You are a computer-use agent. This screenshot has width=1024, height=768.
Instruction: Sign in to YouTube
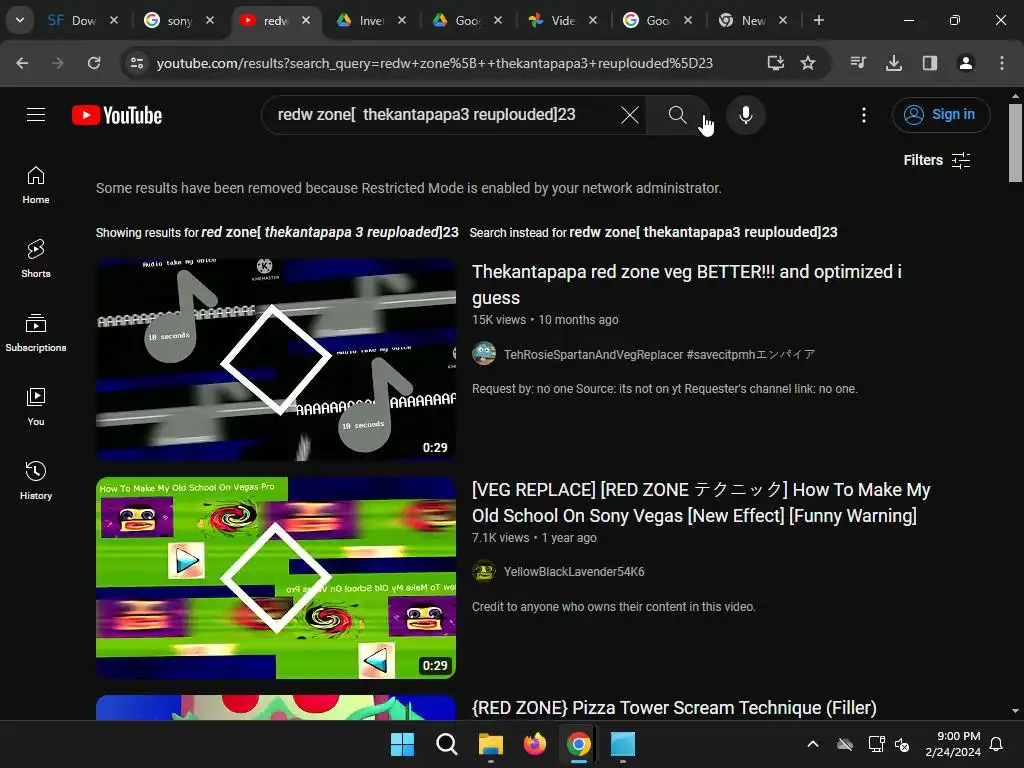click(940, 115)
